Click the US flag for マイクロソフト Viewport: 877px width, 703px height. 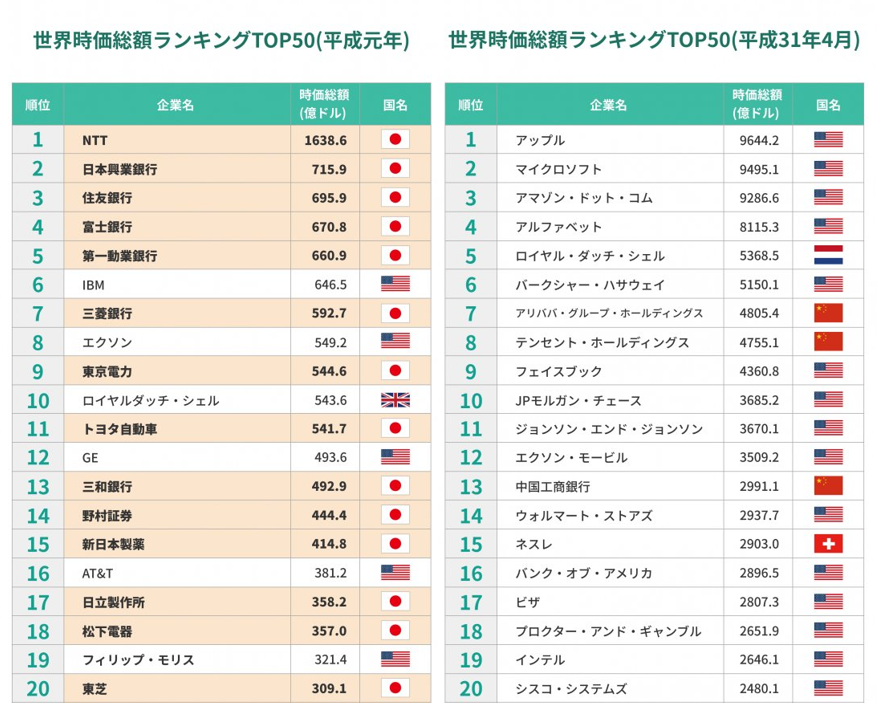click(828, 168)
